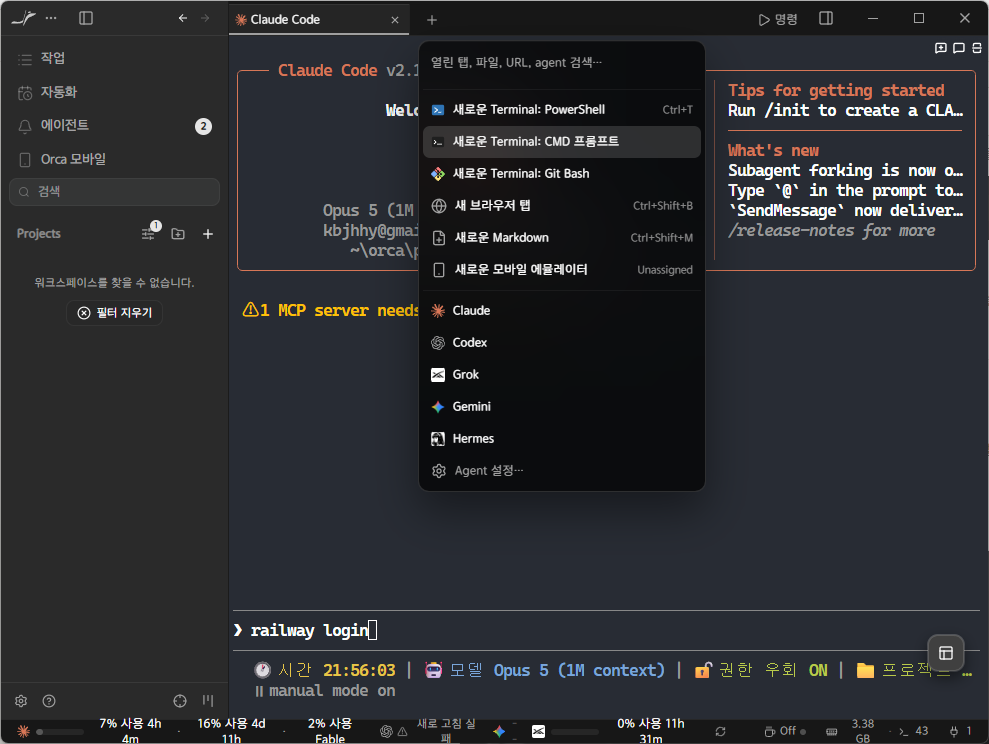
Task: Click the vertical bars icon in sidebar footer
Action: 208,700
